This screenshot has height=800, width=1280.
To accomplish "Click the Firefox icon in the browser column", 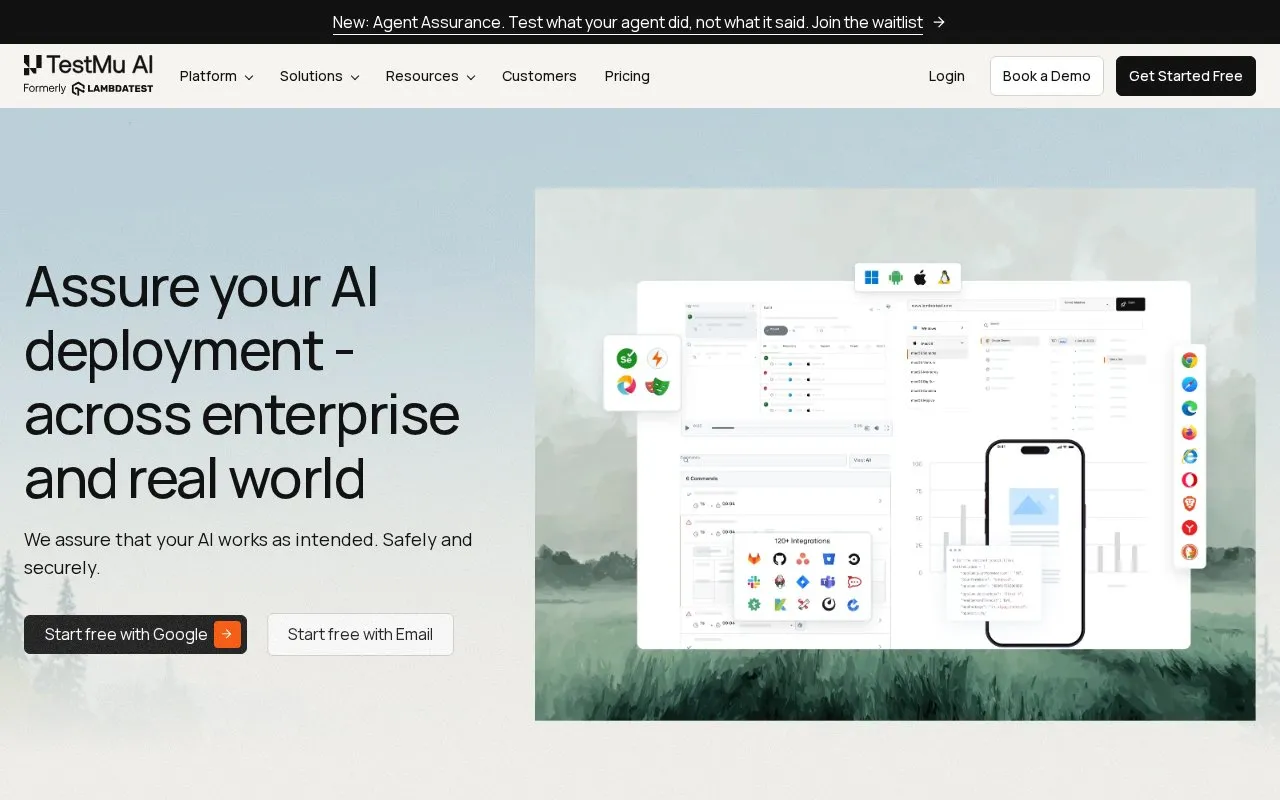I will pos(1189,432).
